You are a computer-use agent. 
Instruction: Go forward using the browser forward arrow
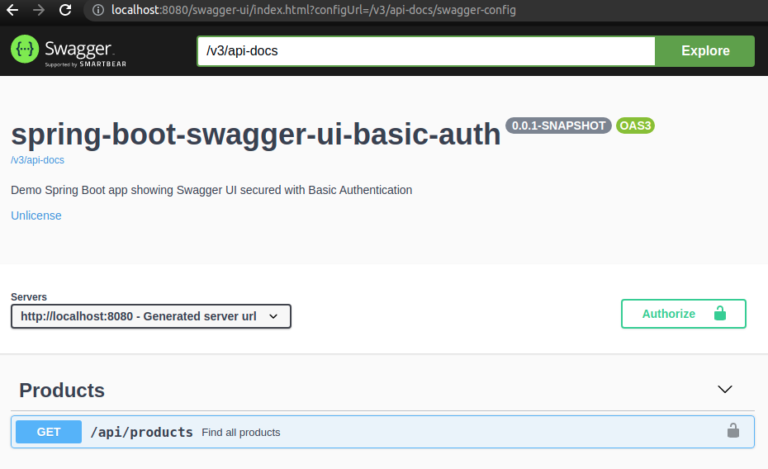(39, 10)
